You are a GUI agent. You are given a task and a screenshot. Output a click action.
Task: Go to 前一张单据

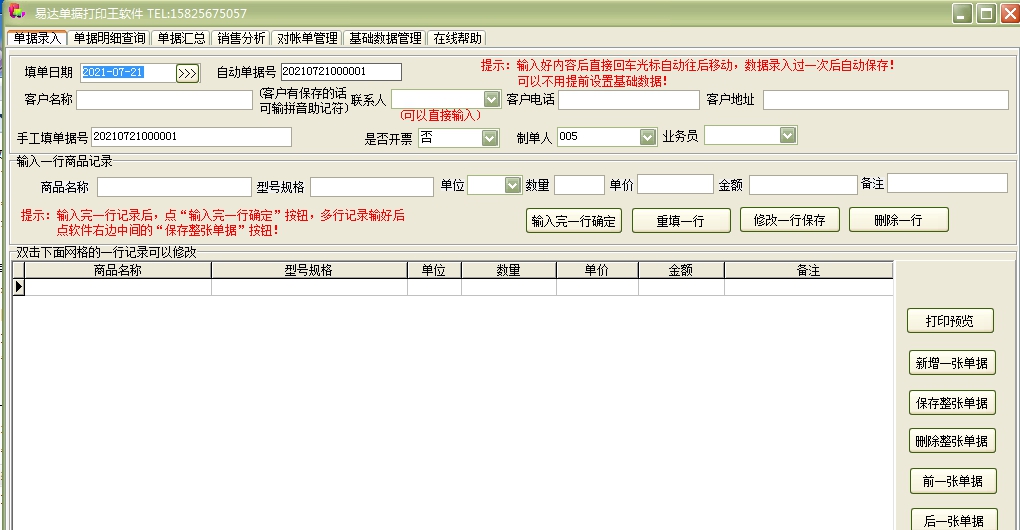[x=953, y=481]
